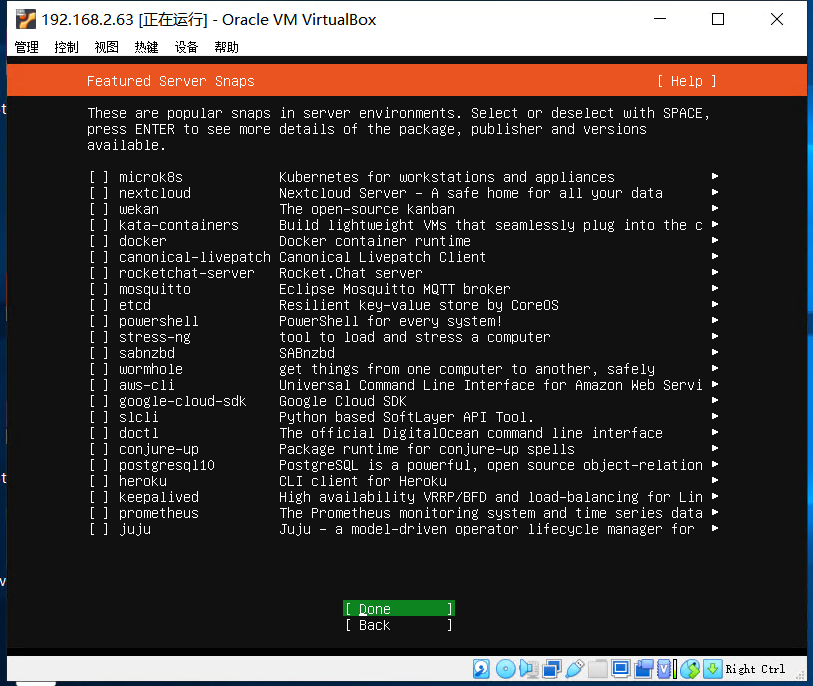Select the etcd snap checkbox
Viewport: 813px width, 686px height.
point(99,305)
